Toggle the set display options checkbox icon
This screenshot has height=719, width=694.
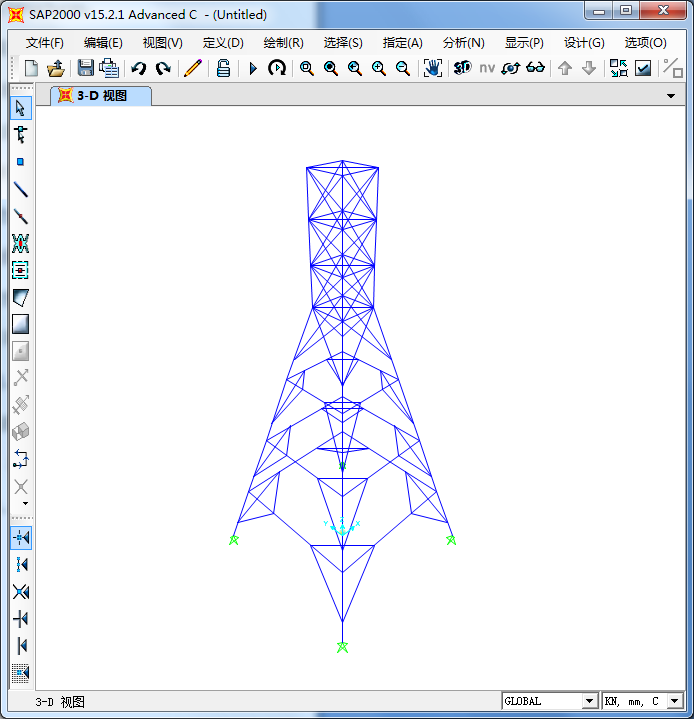tap(643, 68)
